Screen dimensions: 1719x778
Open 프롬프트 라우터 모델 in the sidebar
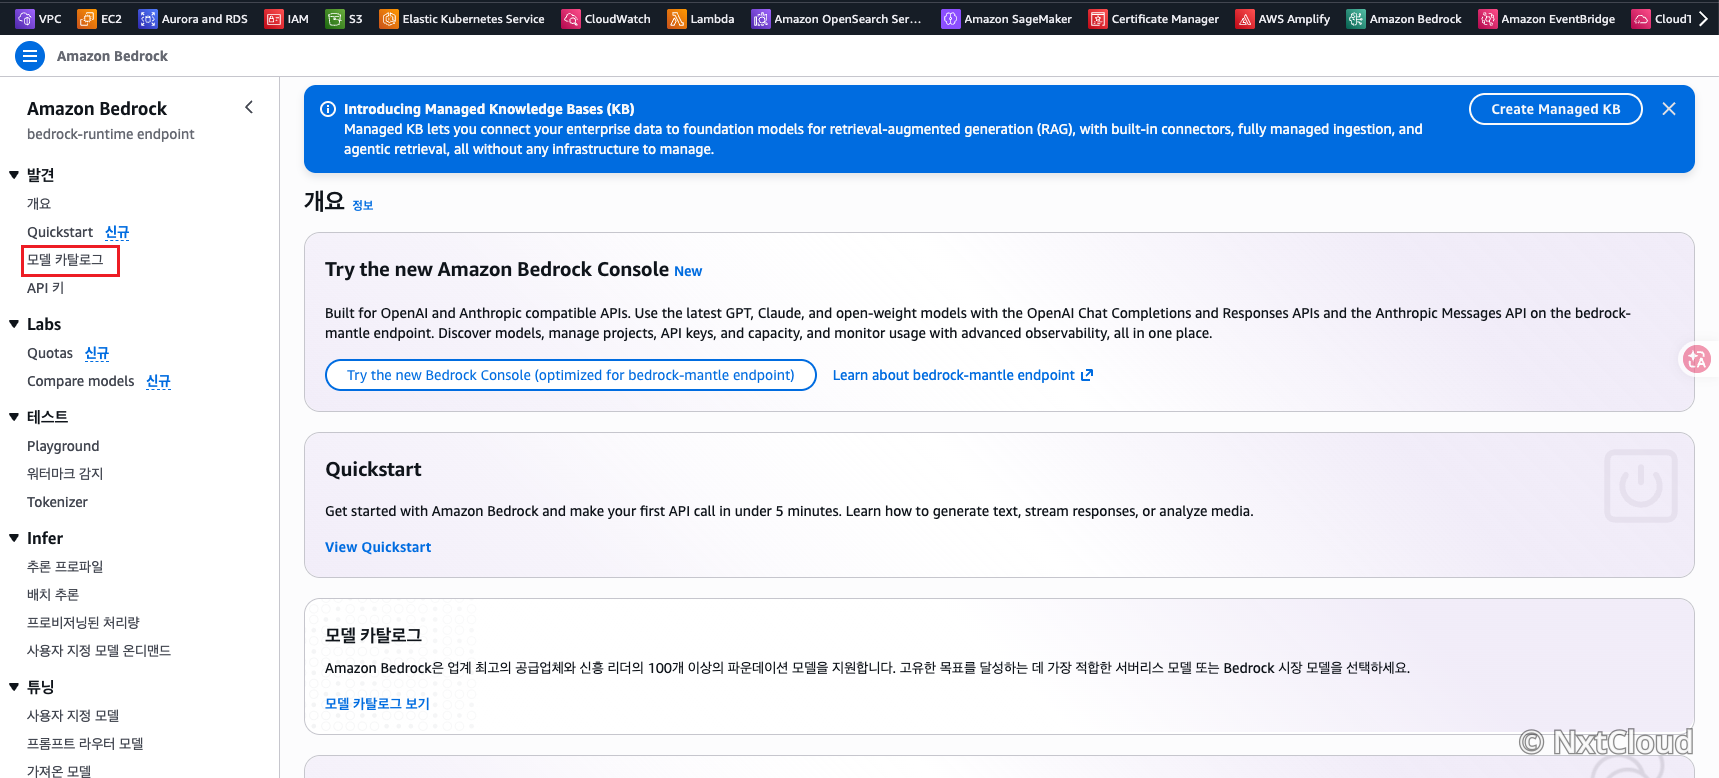coord(85,744)
